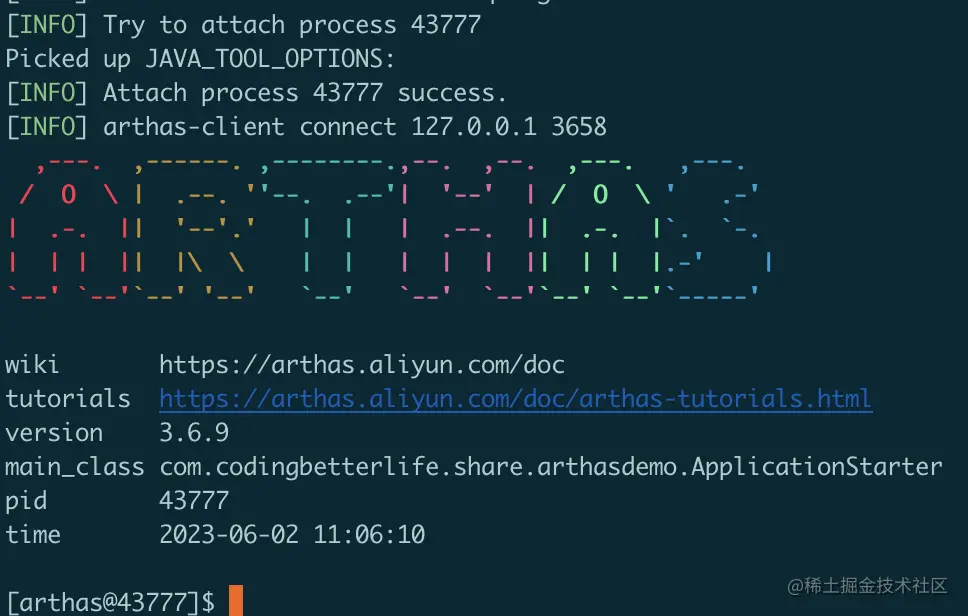This screenshot has width=968, height=616.
Task: Select the time value 2023-06-02 11:06:10
Action: click(292, 535)
